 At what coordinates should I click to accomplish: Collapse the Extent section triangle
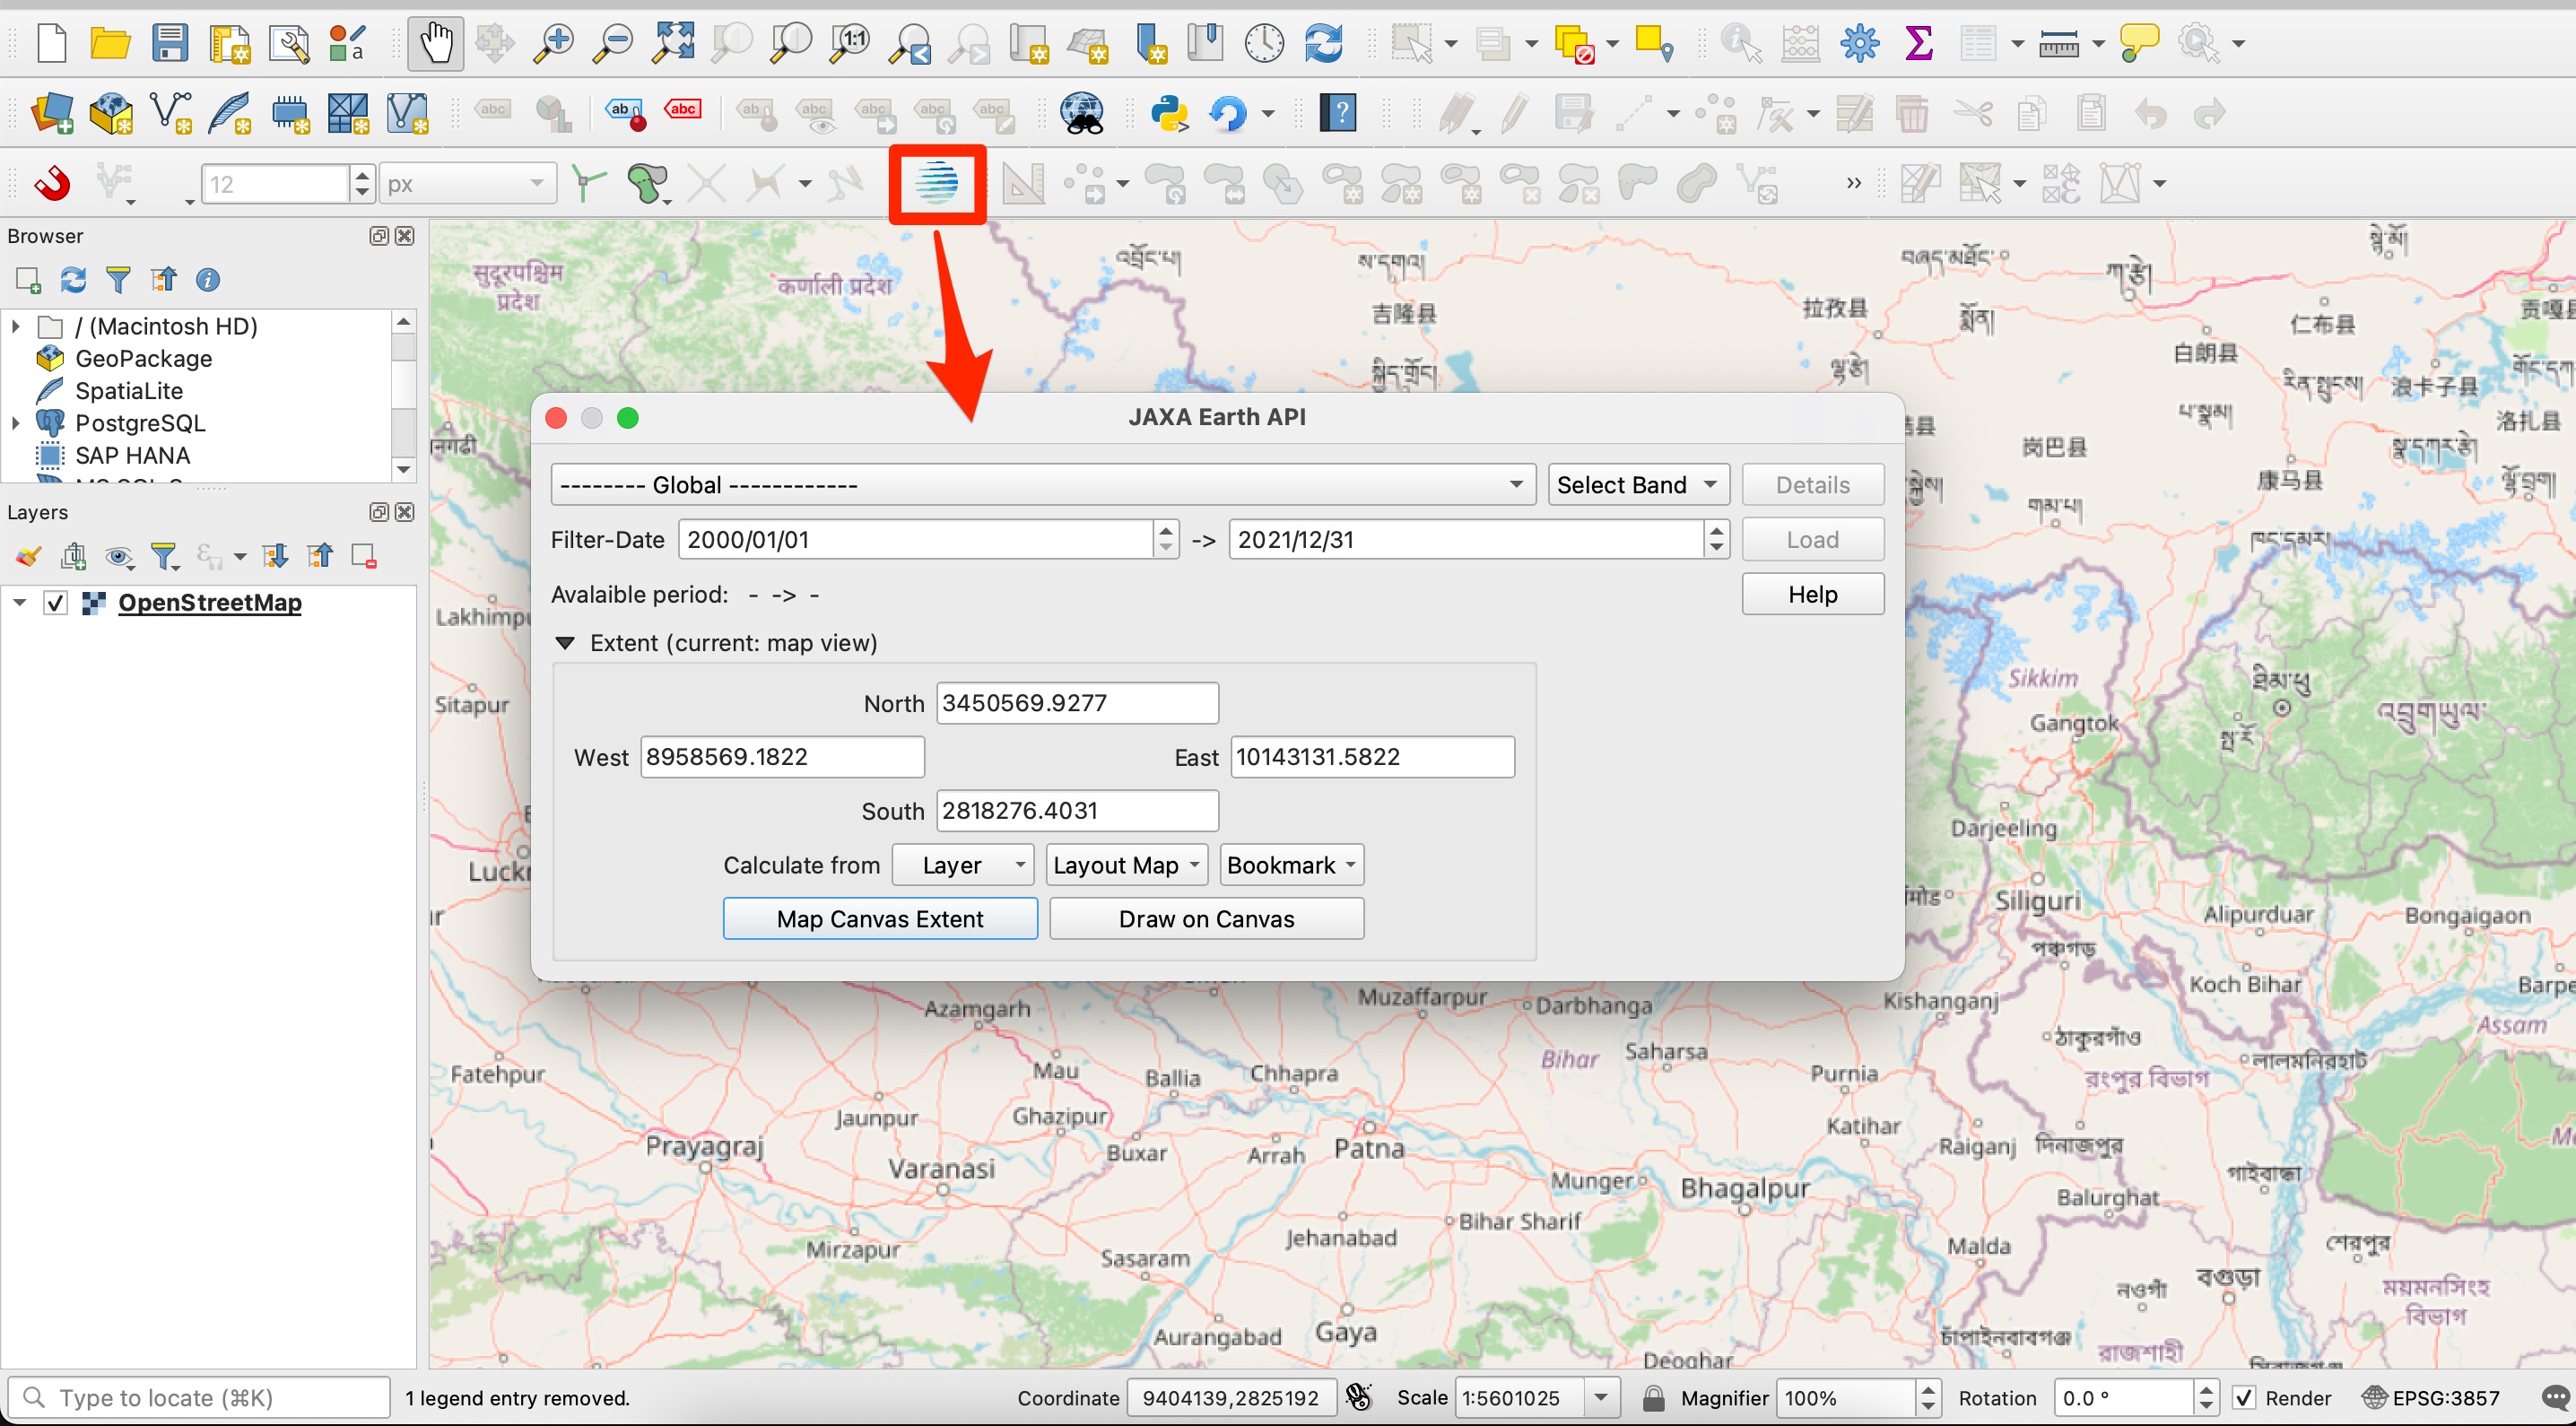pos(565,643)
